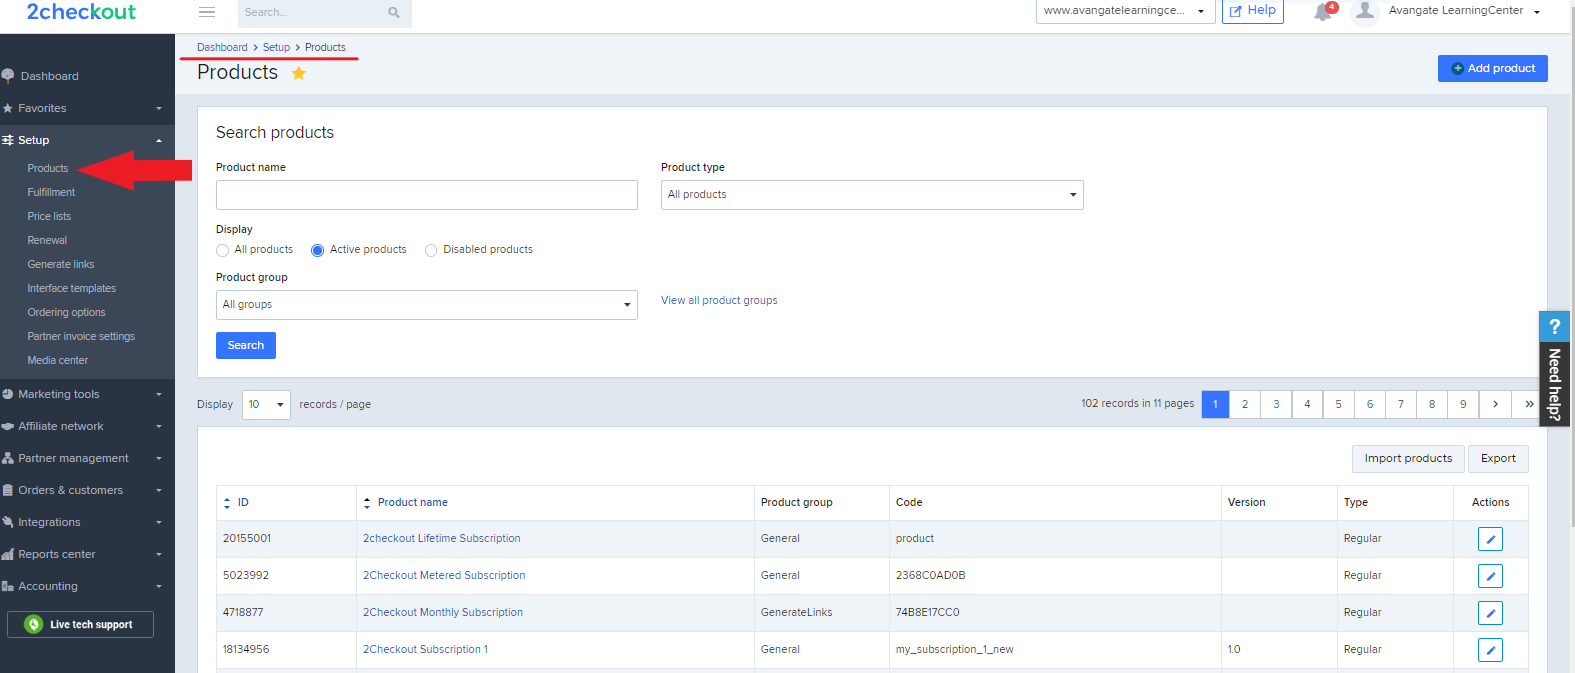Open View all product groups link
The height and width of the screenshot is (673, 1575).
pyautogui.click(x=719, y=300)
